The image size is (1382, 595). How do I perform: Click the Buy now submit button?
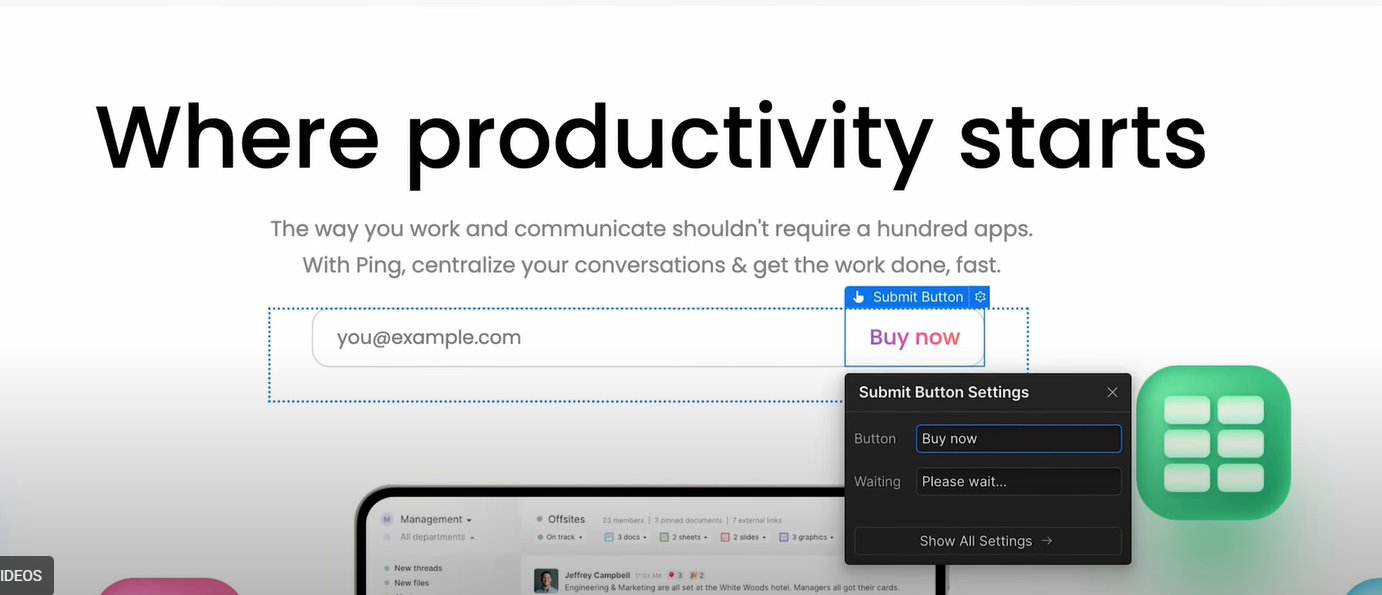click(915, 338)
